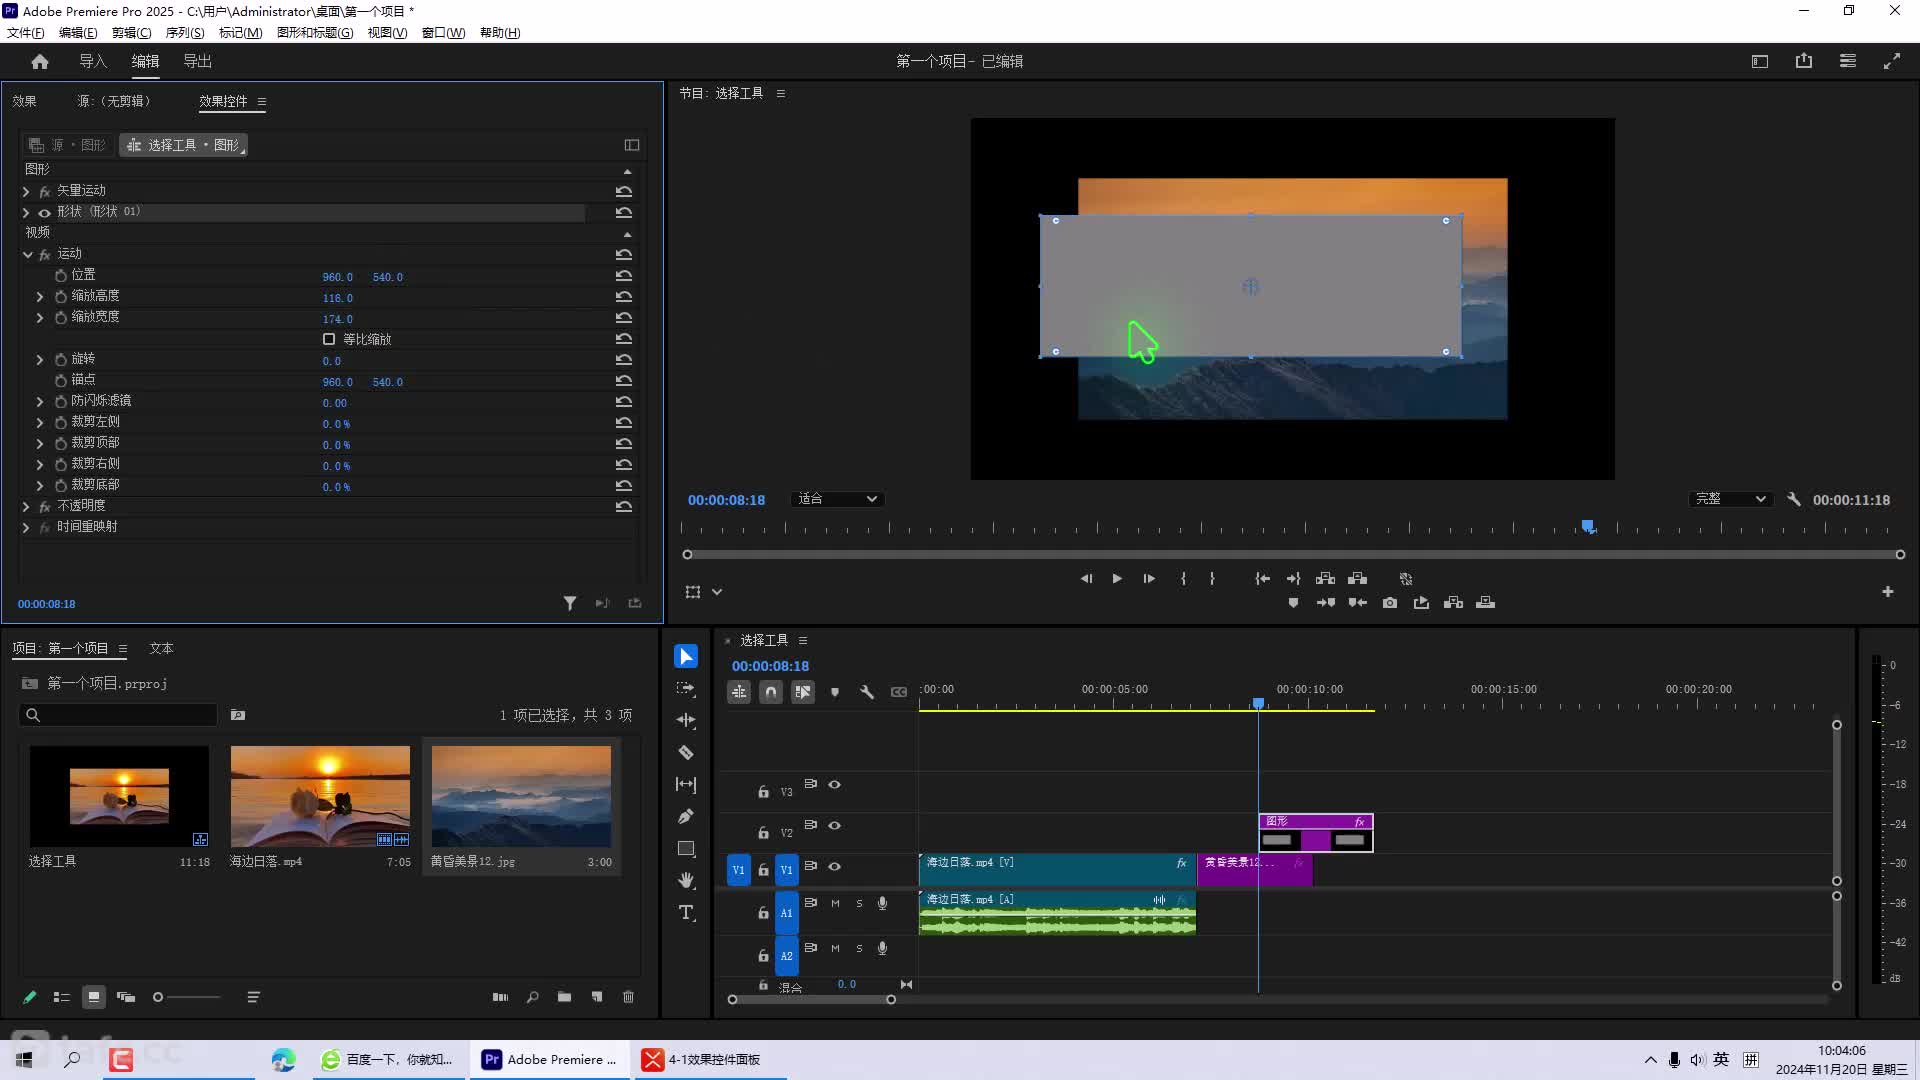
Task: Switch to the 导入 tab
Action: [x=93, y=62]
